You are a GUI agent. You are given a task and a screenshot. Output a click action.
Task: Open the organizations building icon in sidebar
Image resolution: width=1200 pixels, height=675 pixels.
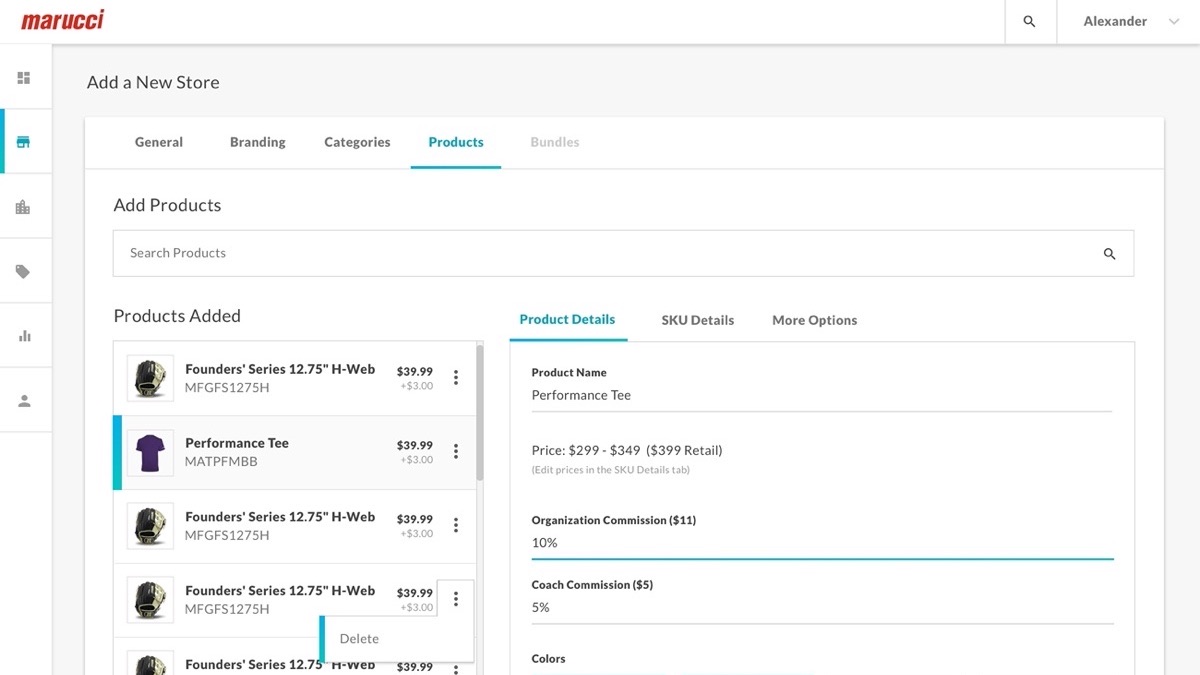coord(24,207)
